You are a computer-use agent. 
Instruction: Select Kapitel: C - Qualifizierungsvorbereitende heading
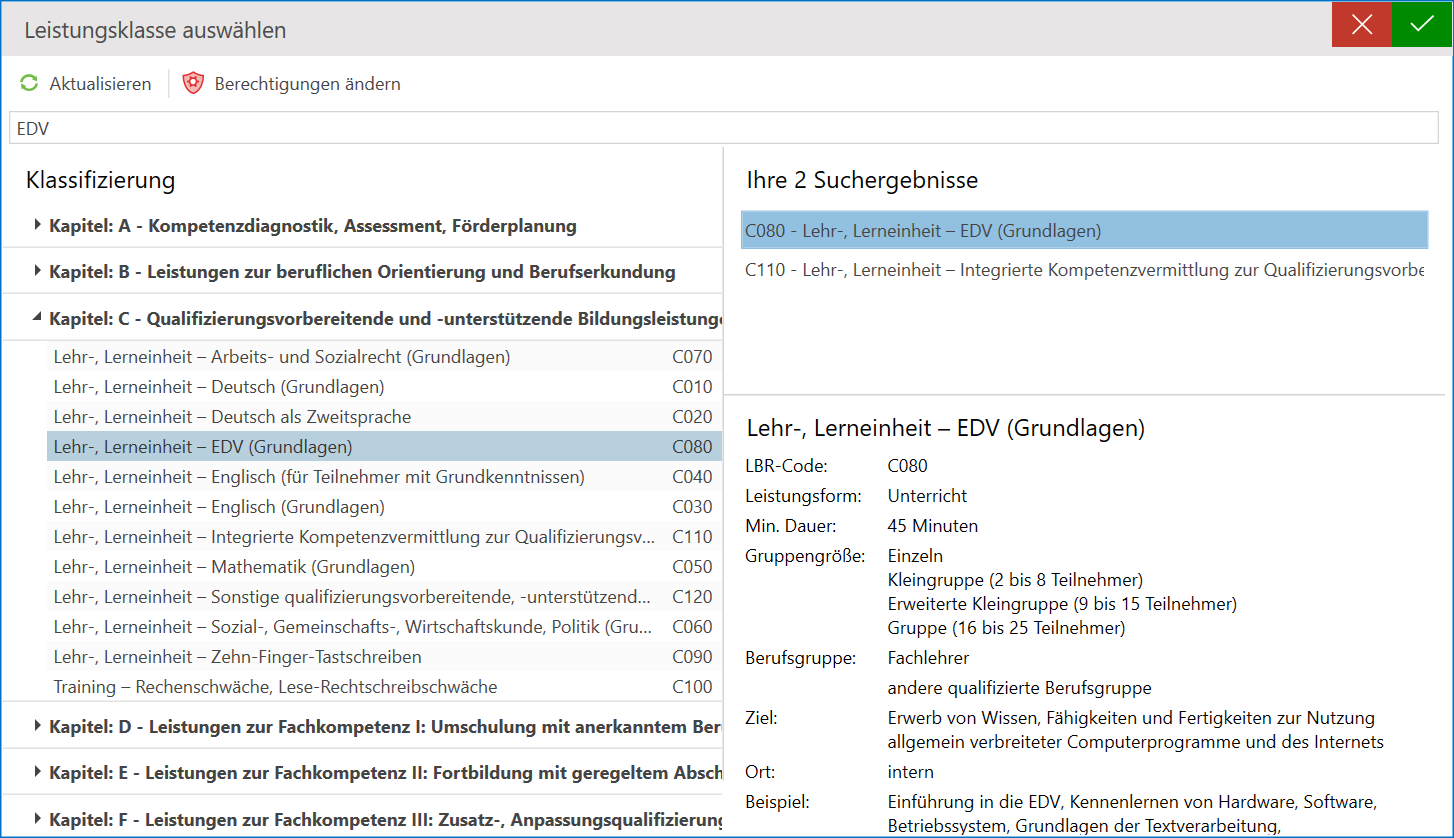tap(385, 319)
